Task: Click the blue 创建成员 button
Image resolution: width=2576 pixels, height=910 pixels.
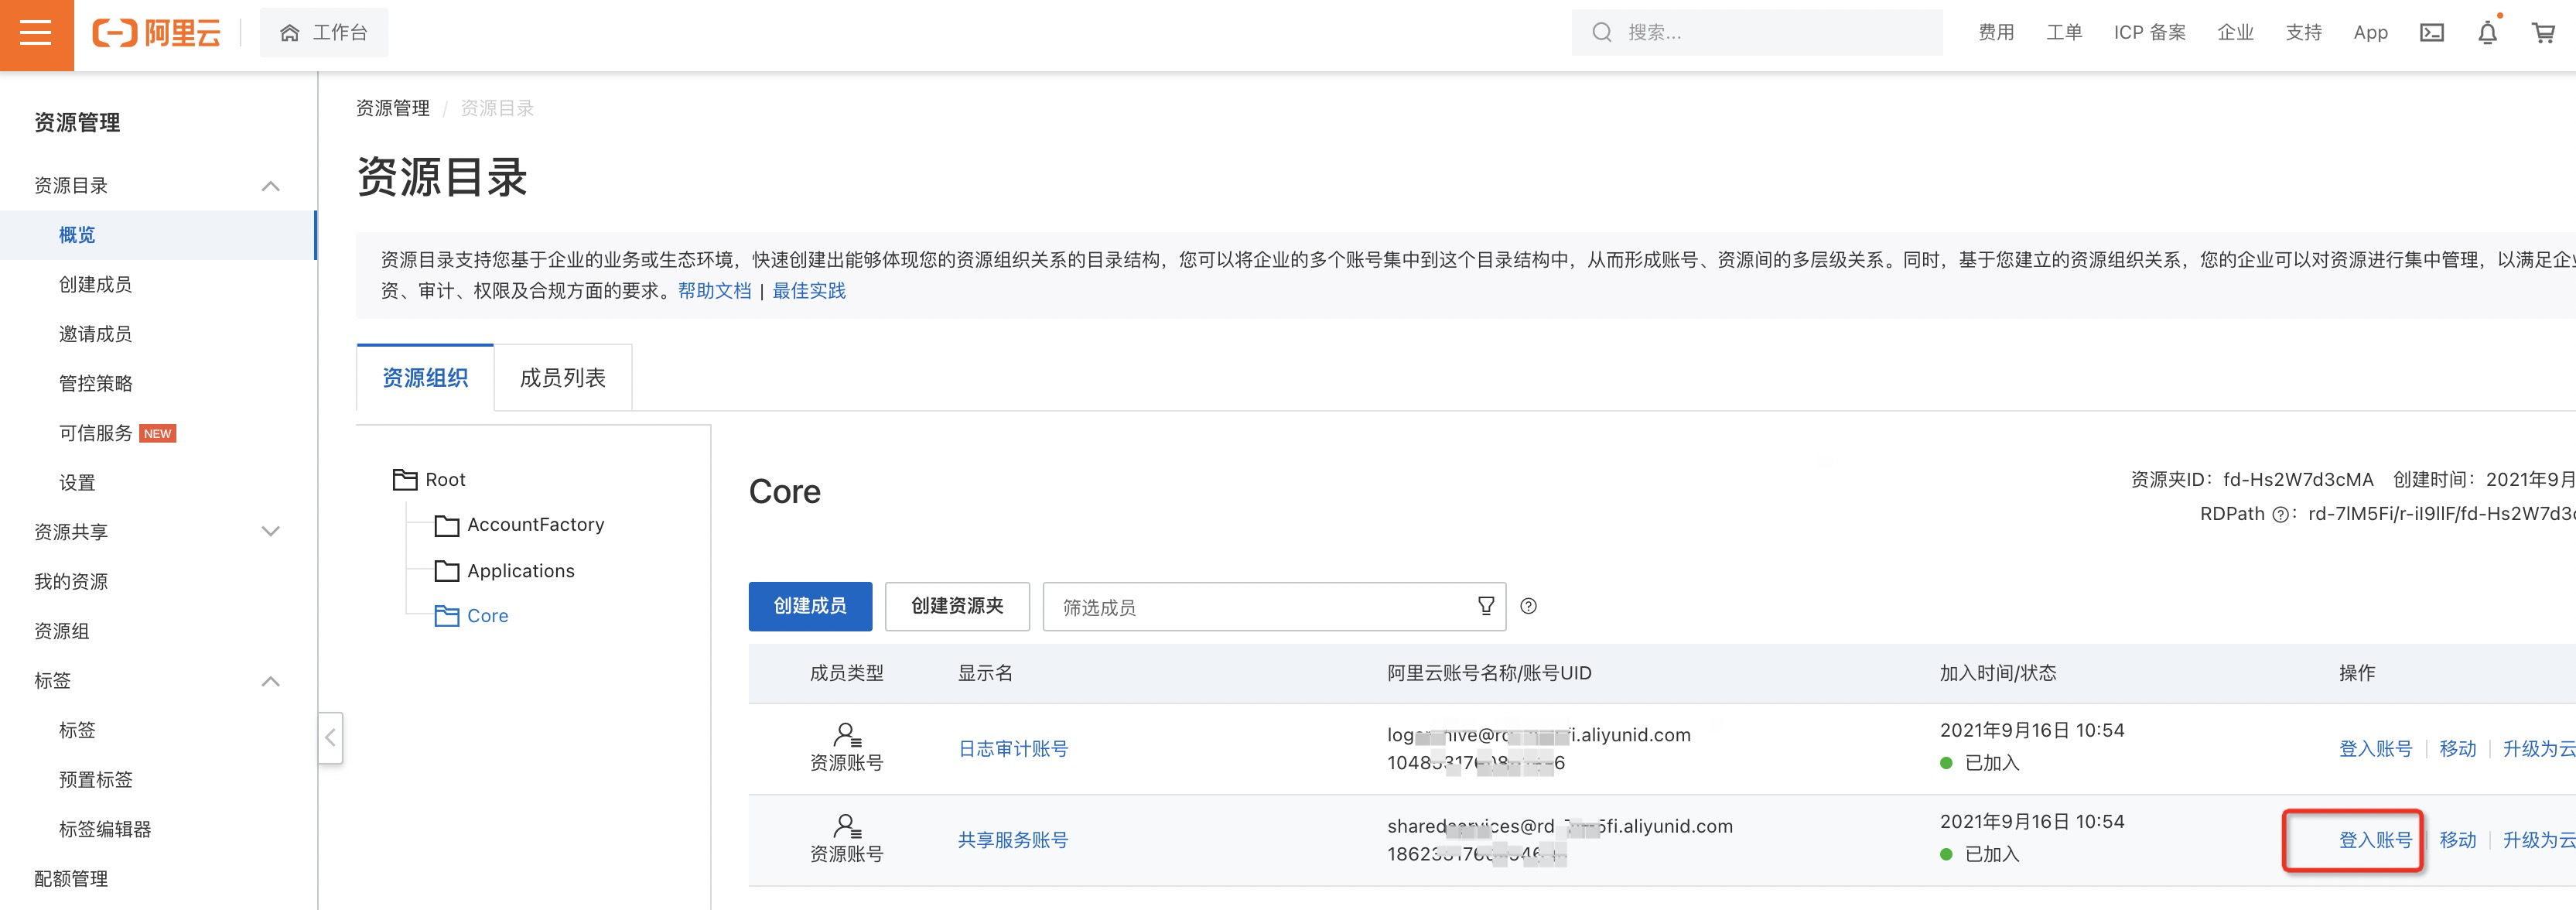Action: [809, 606]
